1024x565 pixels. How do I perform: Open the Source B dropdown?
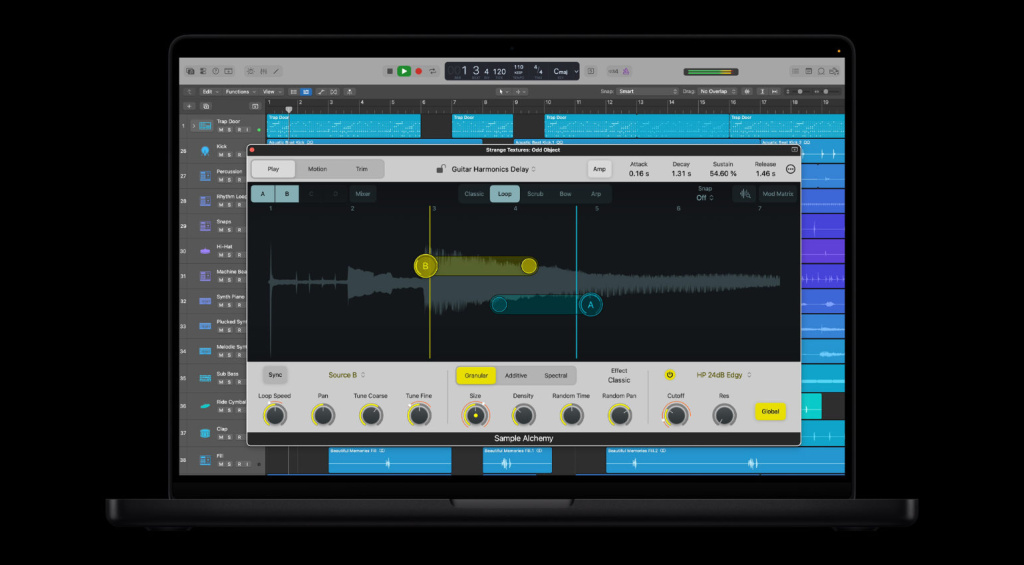click(x=347, y=375)
